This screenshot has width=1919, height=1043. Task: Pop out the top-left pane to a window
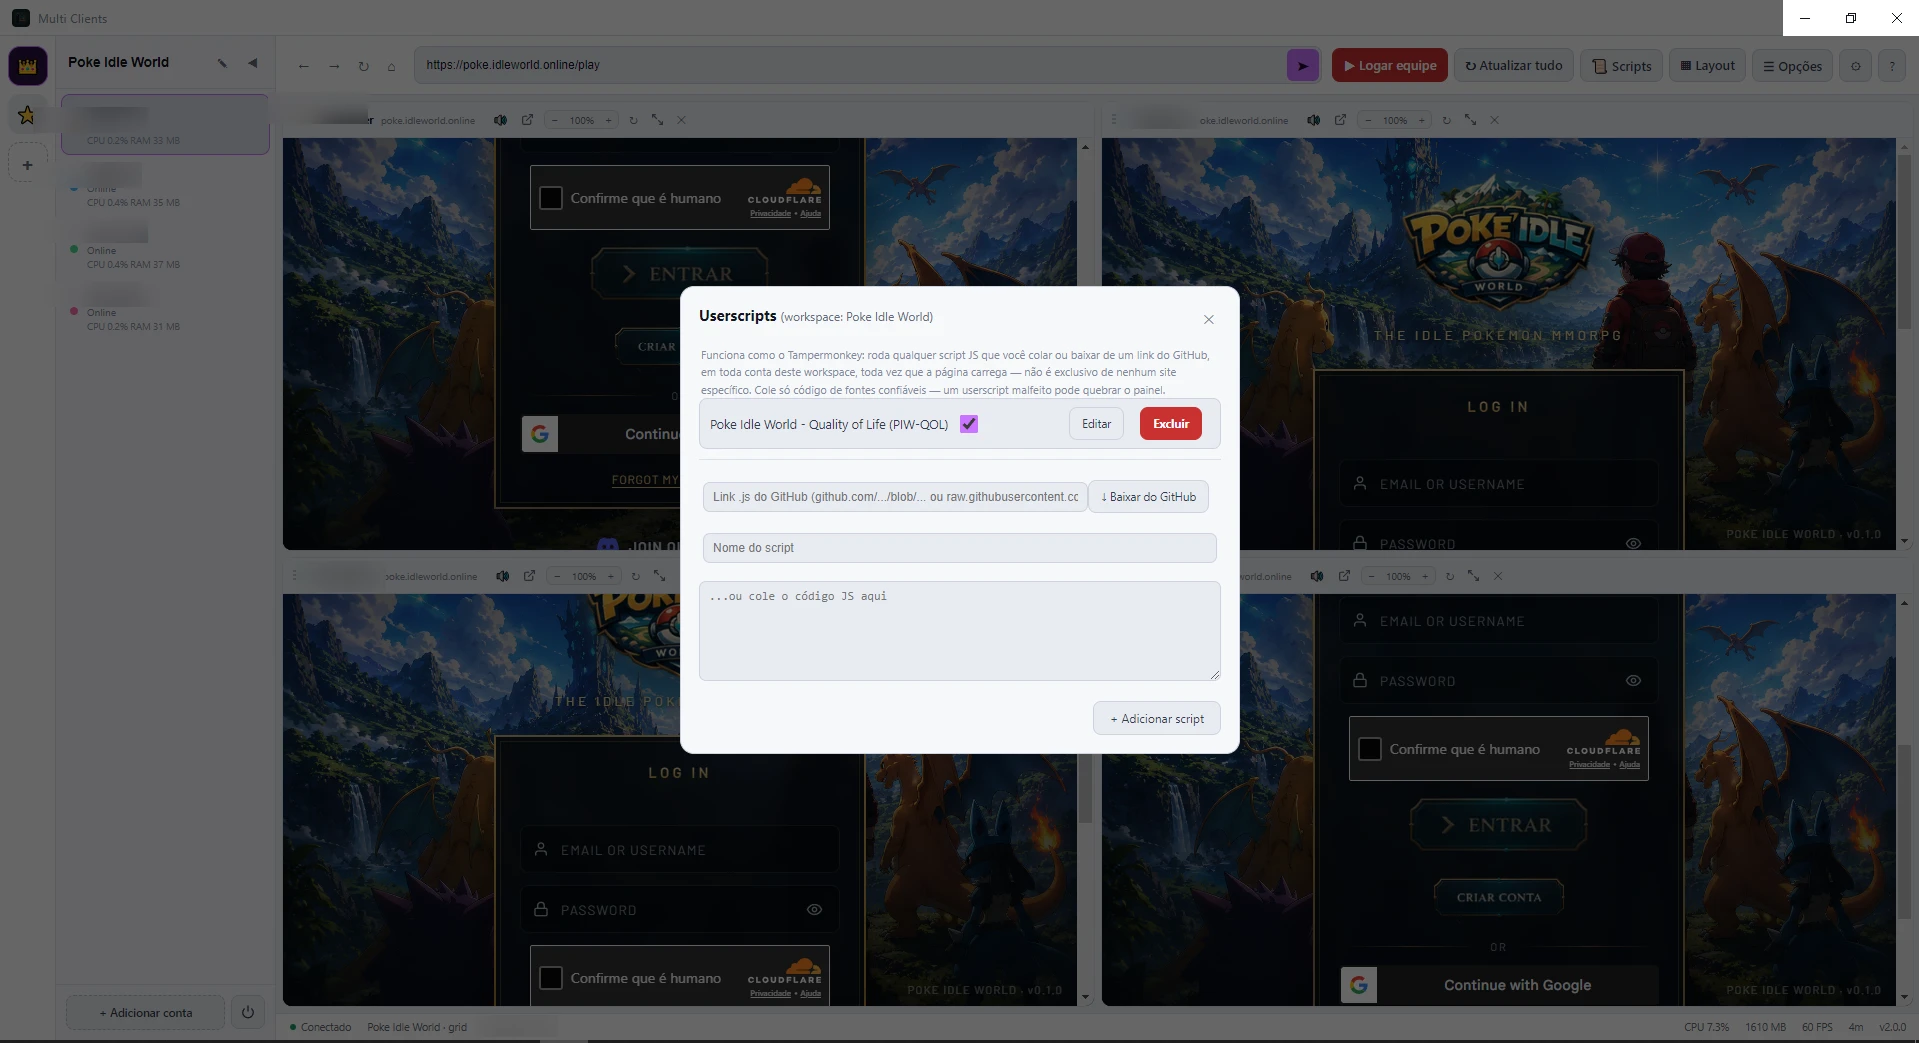click(x=527, y=120)
